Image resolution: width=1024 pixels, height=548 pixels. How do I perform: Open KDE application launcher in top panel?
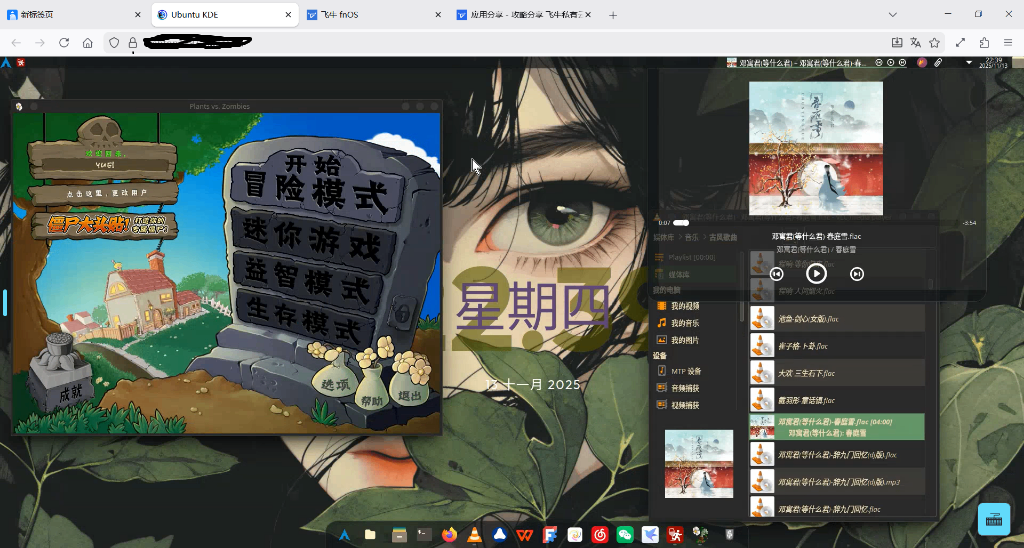6,63
